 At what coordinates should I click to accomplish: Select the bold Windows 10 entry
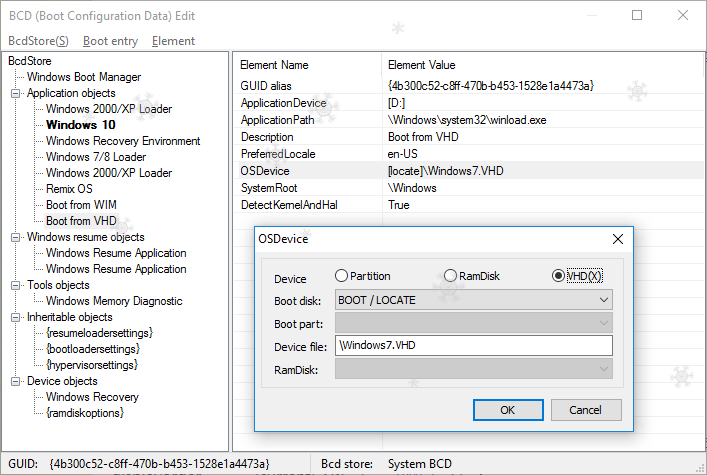(x=81, y=125)
